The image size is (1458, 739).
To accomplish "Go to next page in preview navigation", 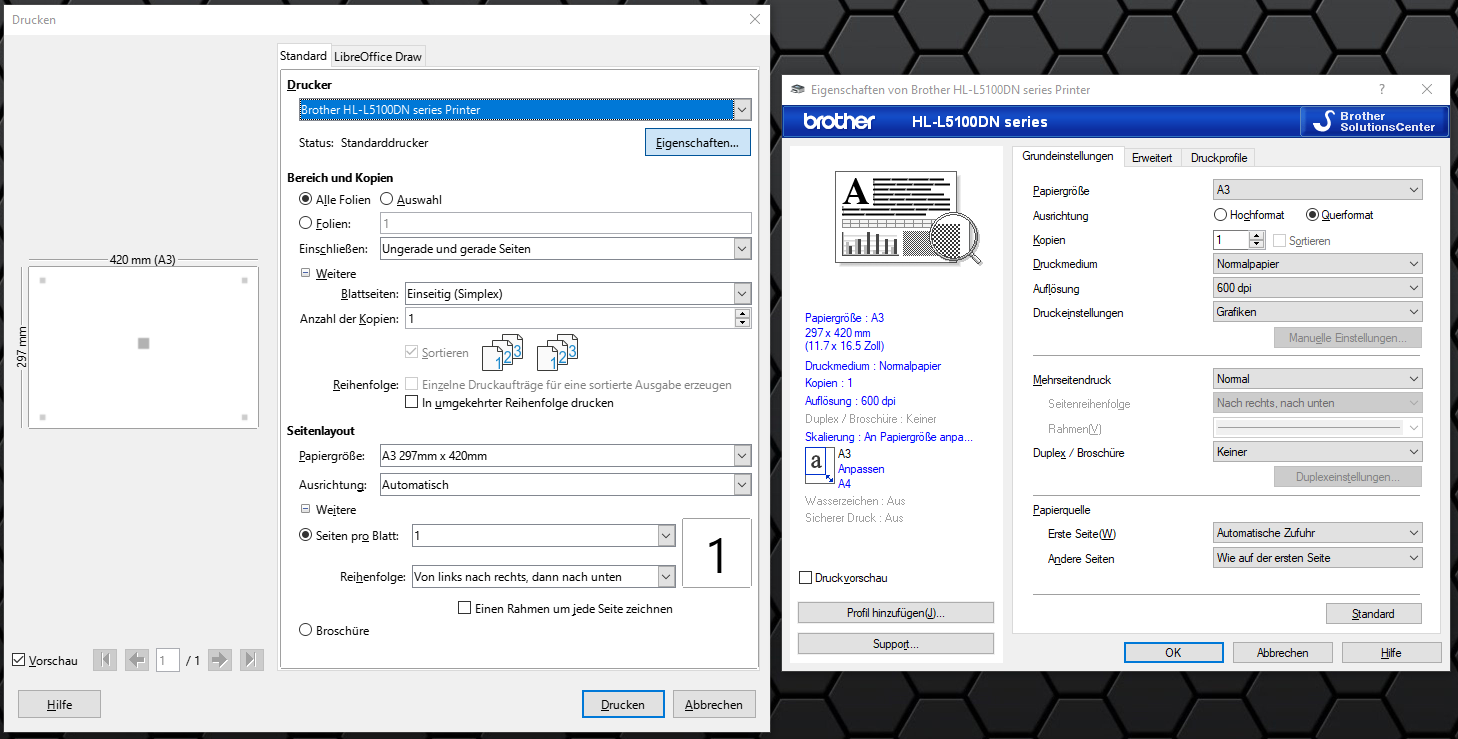I will point(220,660).
